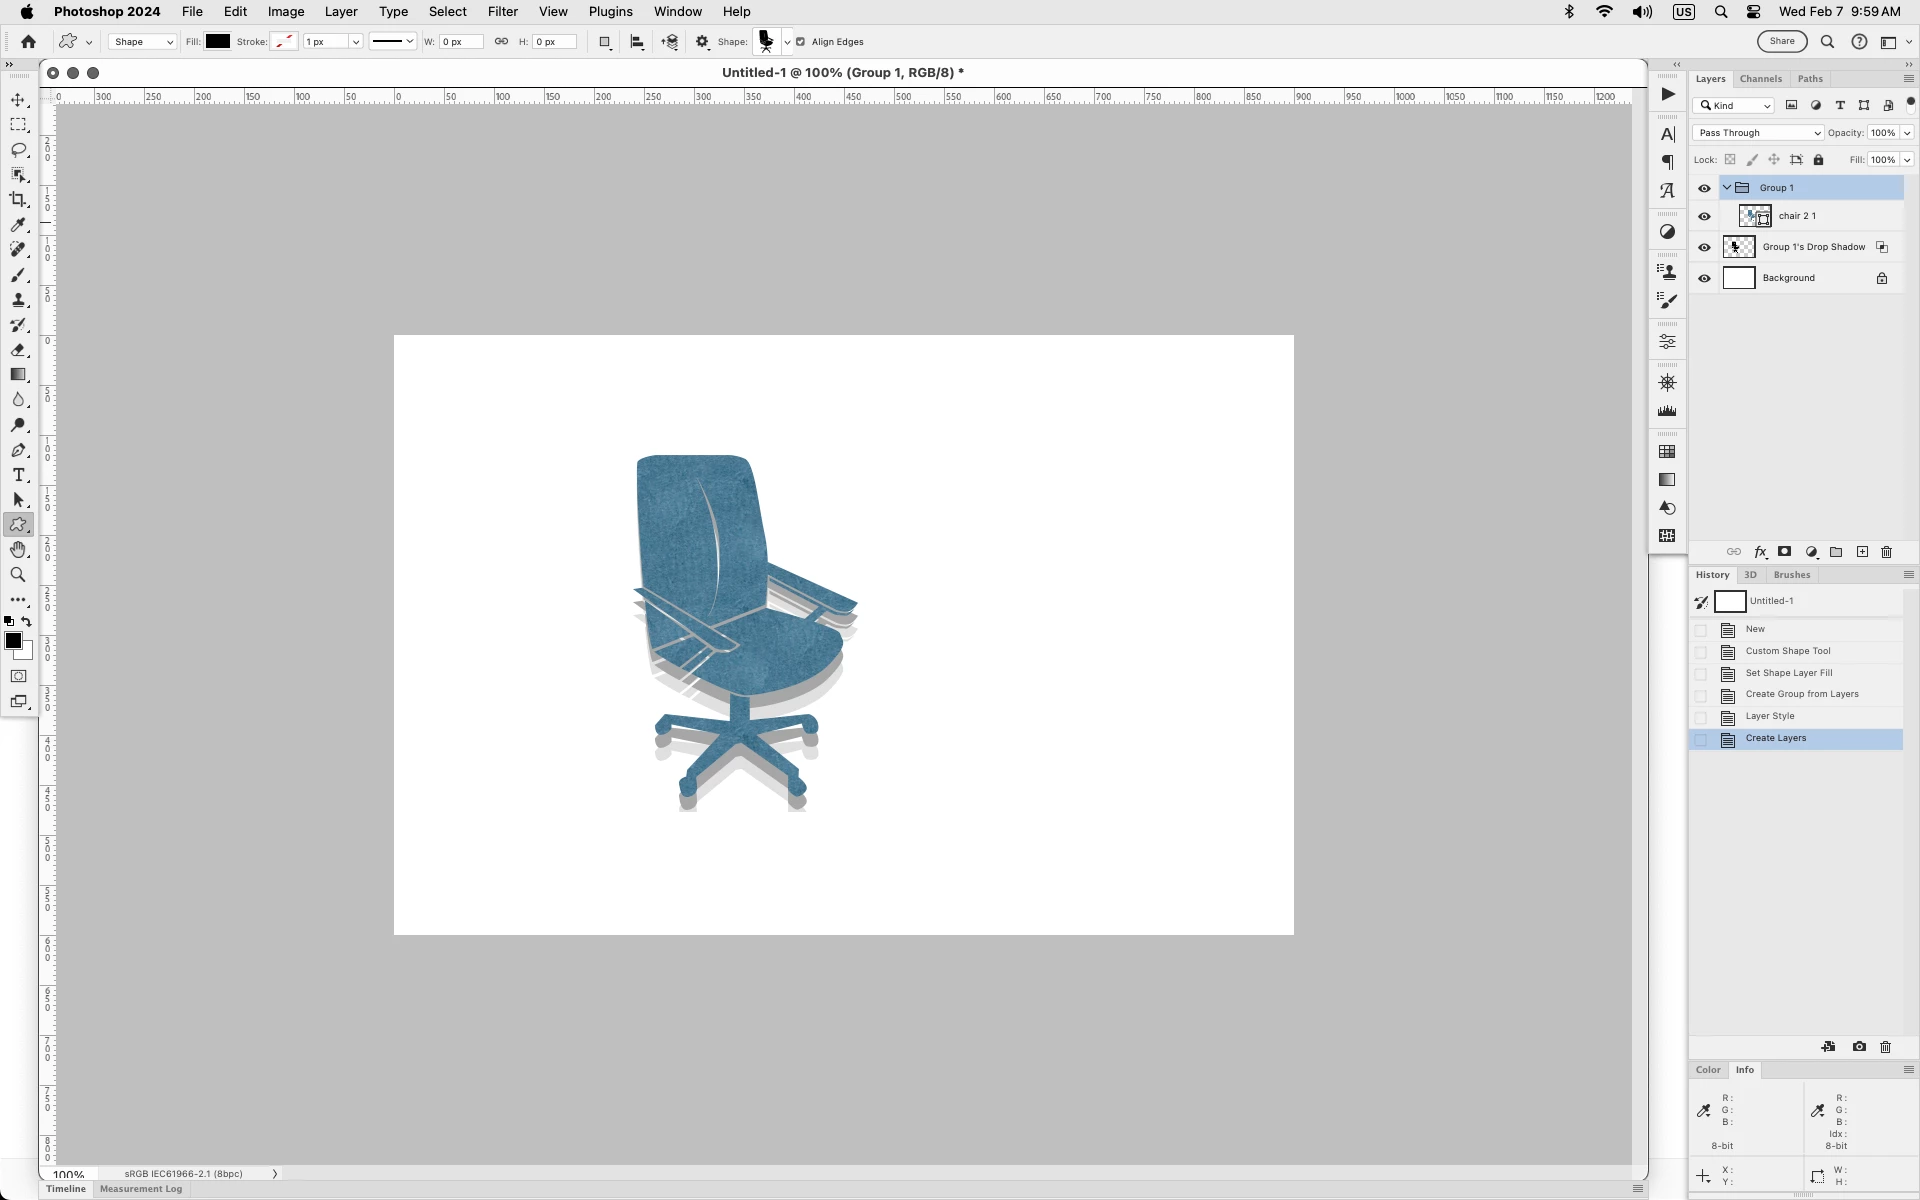Image resolution: width=1920 pixels, height=1200 pixels.
Task: Open the Filter menu
Action: [x=502, y=12]
